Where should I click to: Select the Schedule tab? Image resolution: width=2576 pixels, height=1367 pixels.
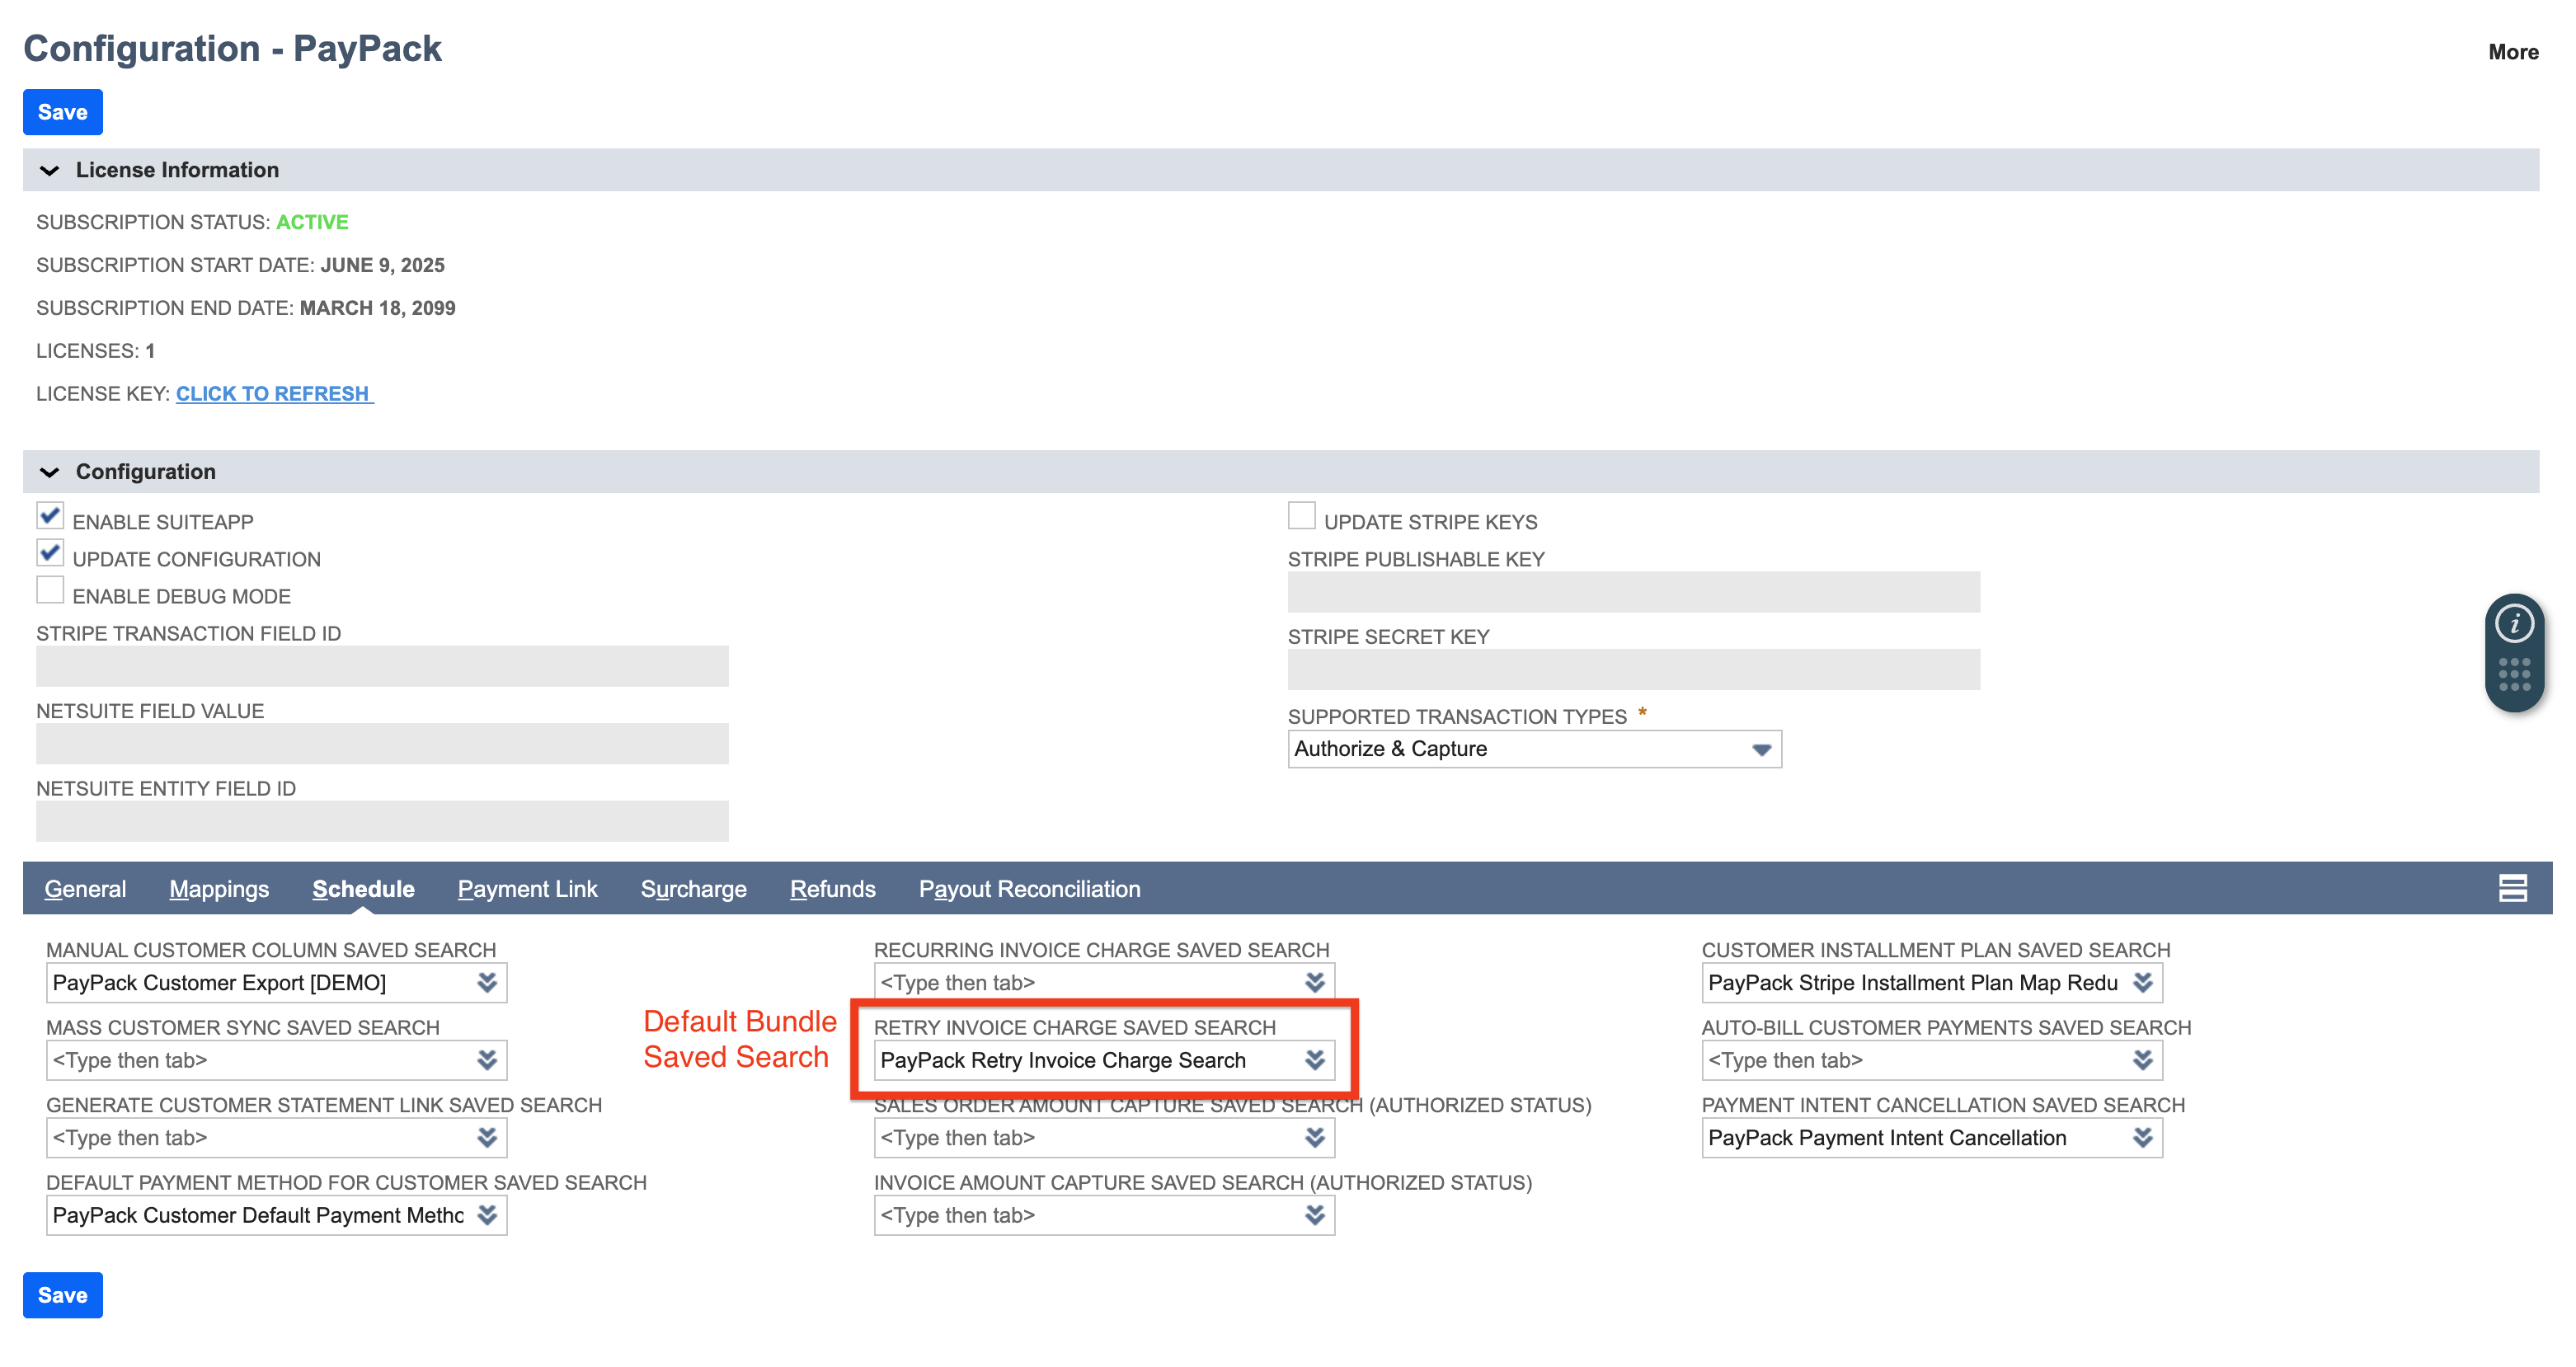tap(363, 889)
